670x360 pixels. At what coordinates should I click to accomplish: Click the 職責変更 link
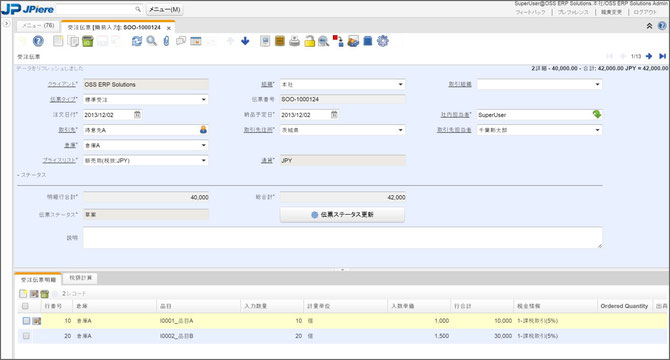[611, 12]
